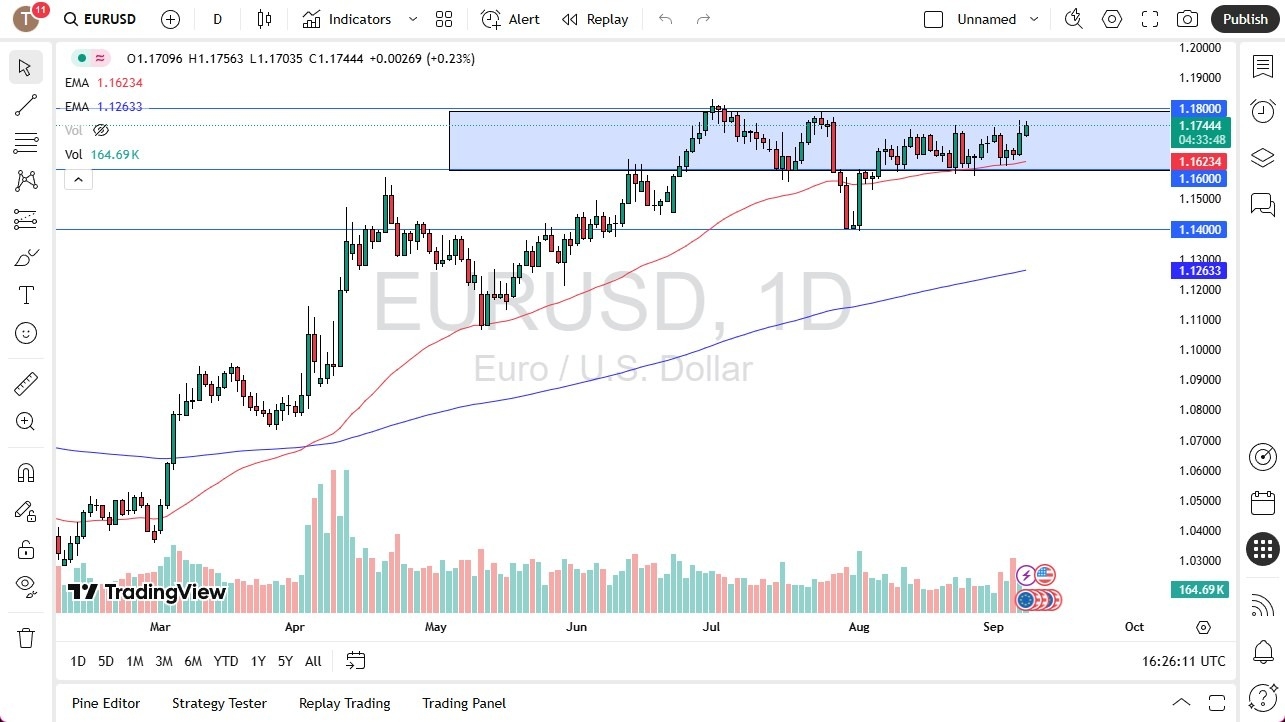Select the Measure ruler tool
The width and height of the screenshot is (1285, 722).
25,383
